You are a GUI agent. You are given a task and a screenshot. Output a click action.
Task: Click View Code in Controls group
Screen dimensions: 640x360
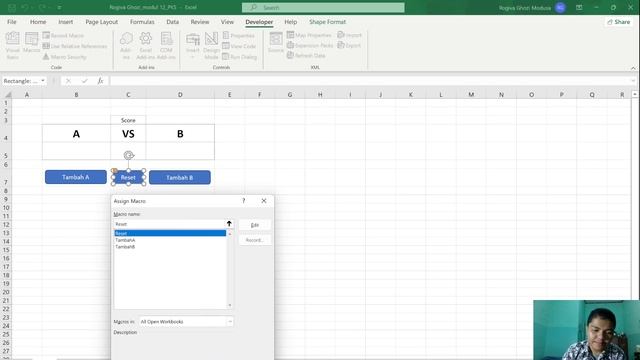239,46
